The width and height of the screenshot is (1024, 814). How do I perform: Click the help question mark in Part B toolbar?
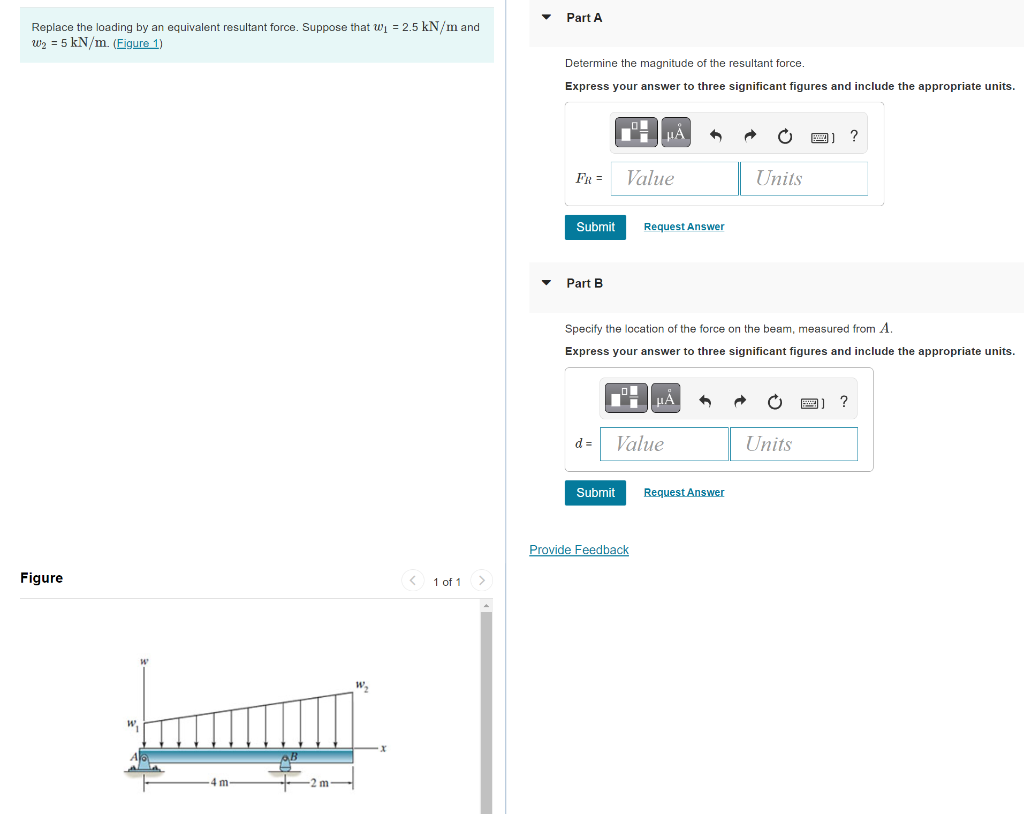pyautogui.click(x=843, y=401)
